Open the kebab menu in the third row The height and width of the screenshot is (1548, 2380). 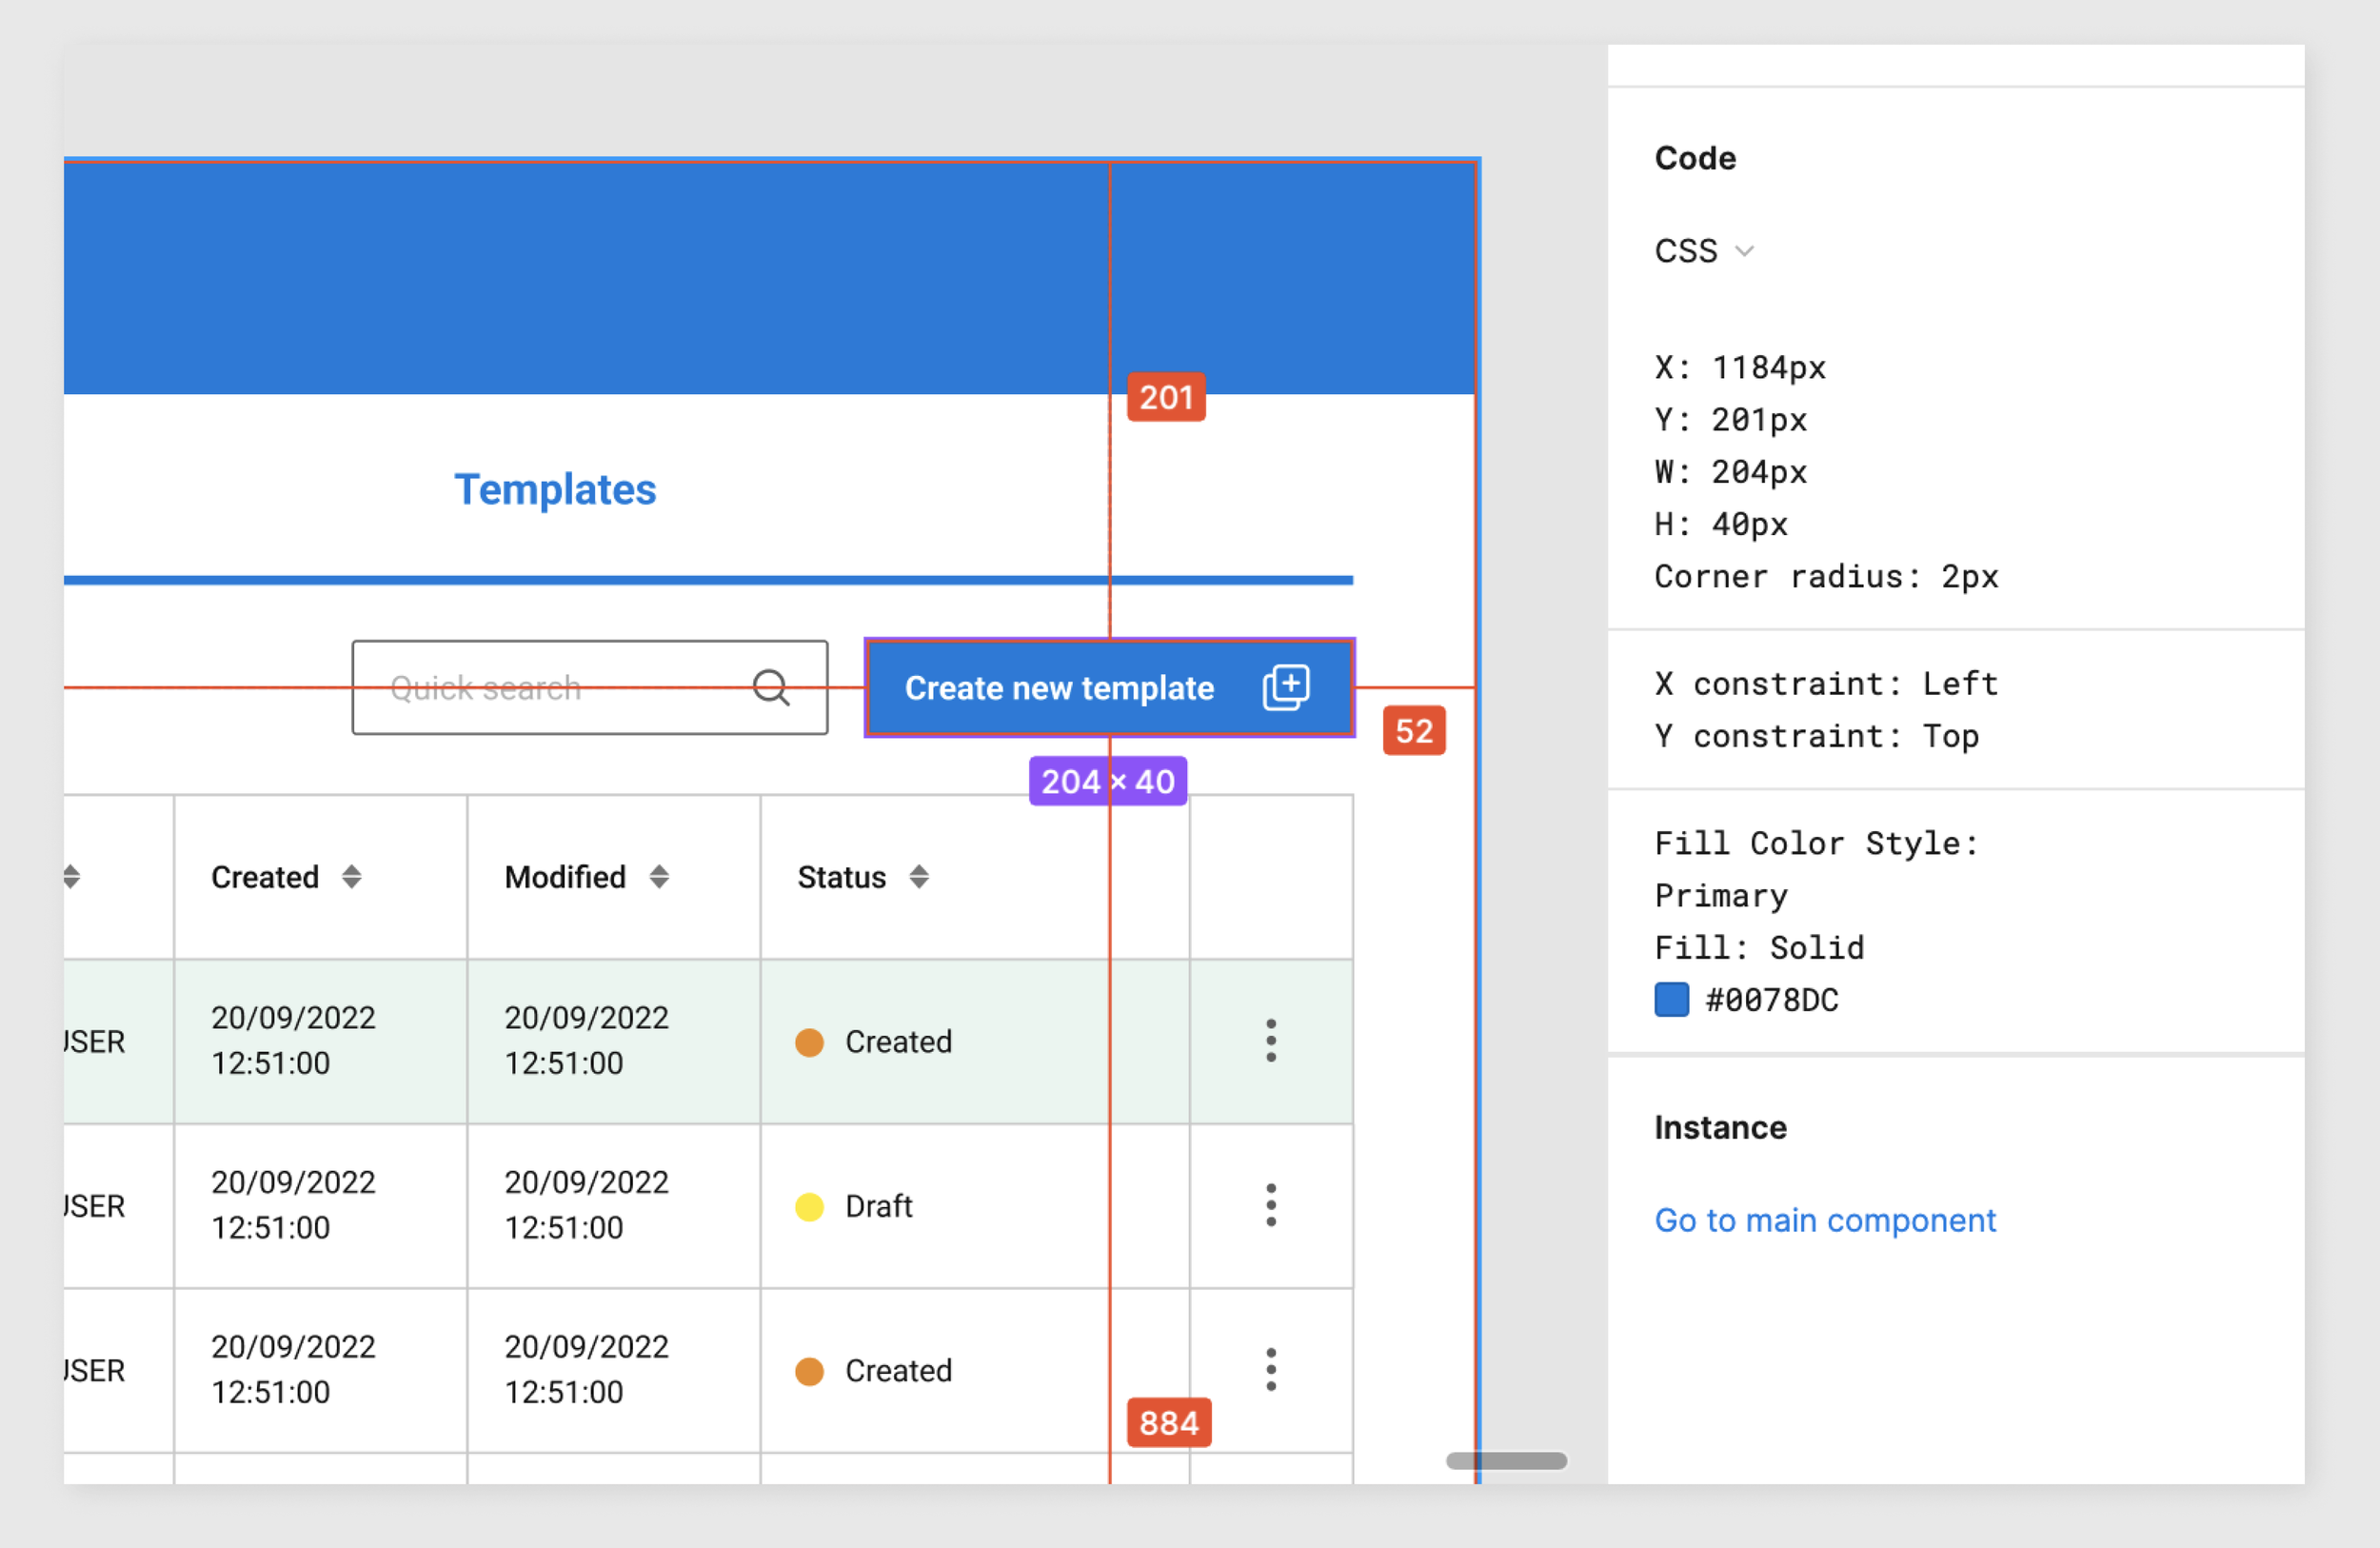(x=1270, y=1369)
